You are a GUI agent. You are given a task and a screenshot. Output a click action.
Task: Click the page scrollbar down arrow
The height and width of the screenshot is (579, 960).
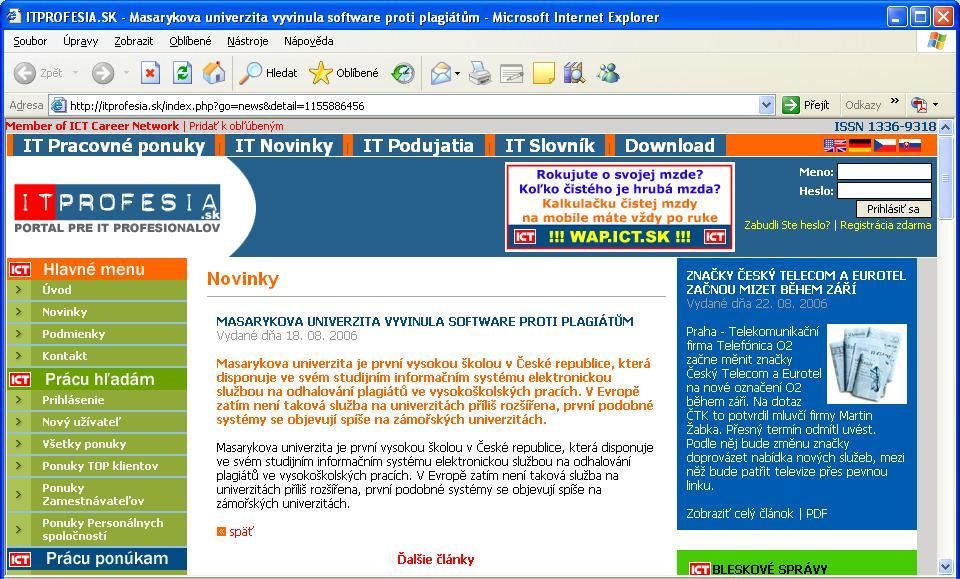(945, 566)
